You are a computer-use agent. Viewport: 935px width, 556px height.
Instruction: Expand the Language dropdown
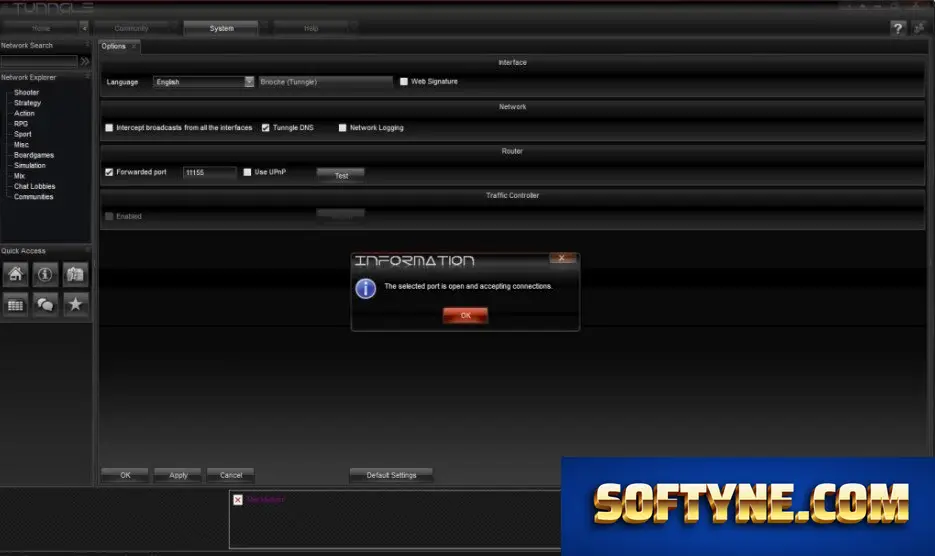pyautogui.click(x=249, y=82)
